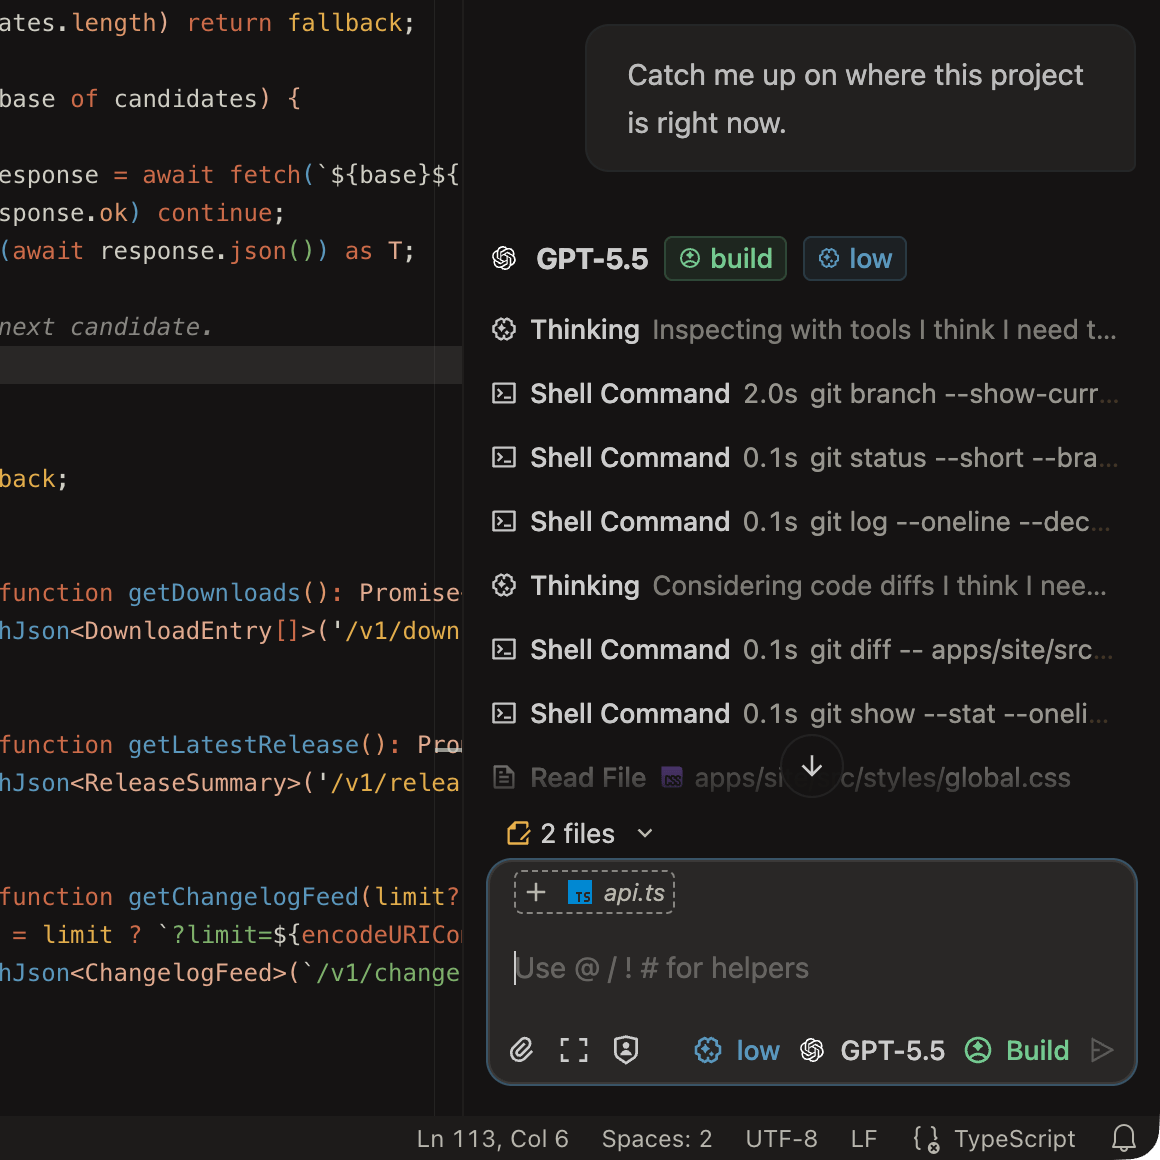This screenshot has width=1160, height=1160.
Task: Expand the git diff -- apps/site/src Shell Command
Action: 805,650
